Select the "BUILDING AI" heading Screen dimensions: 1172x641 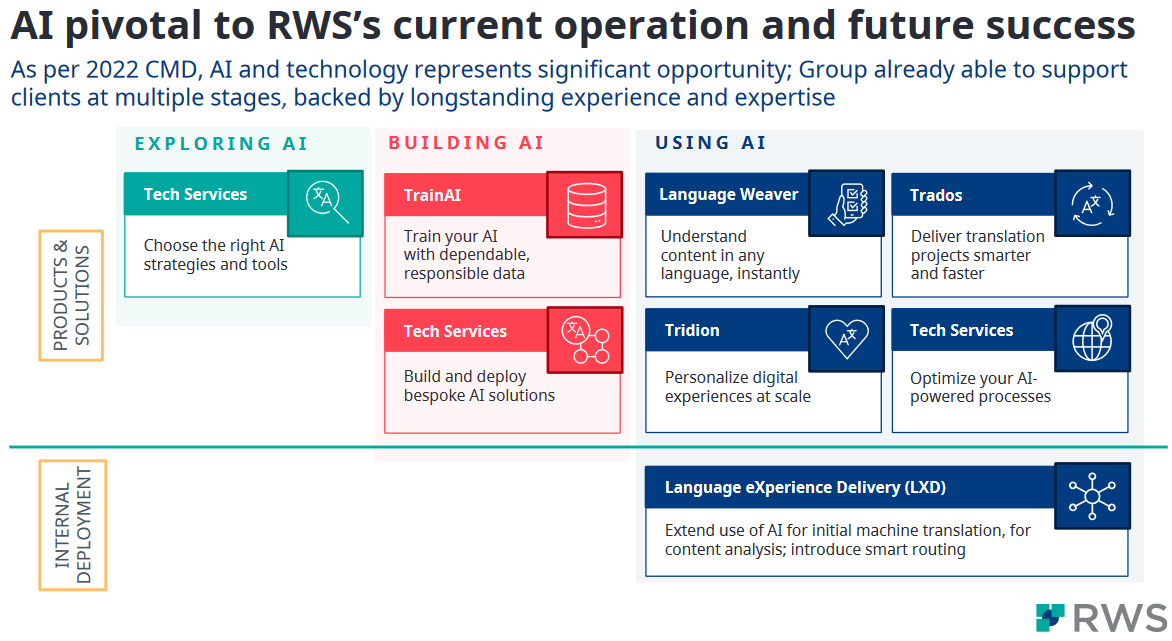pyautogui.click(x=466, y=143)
